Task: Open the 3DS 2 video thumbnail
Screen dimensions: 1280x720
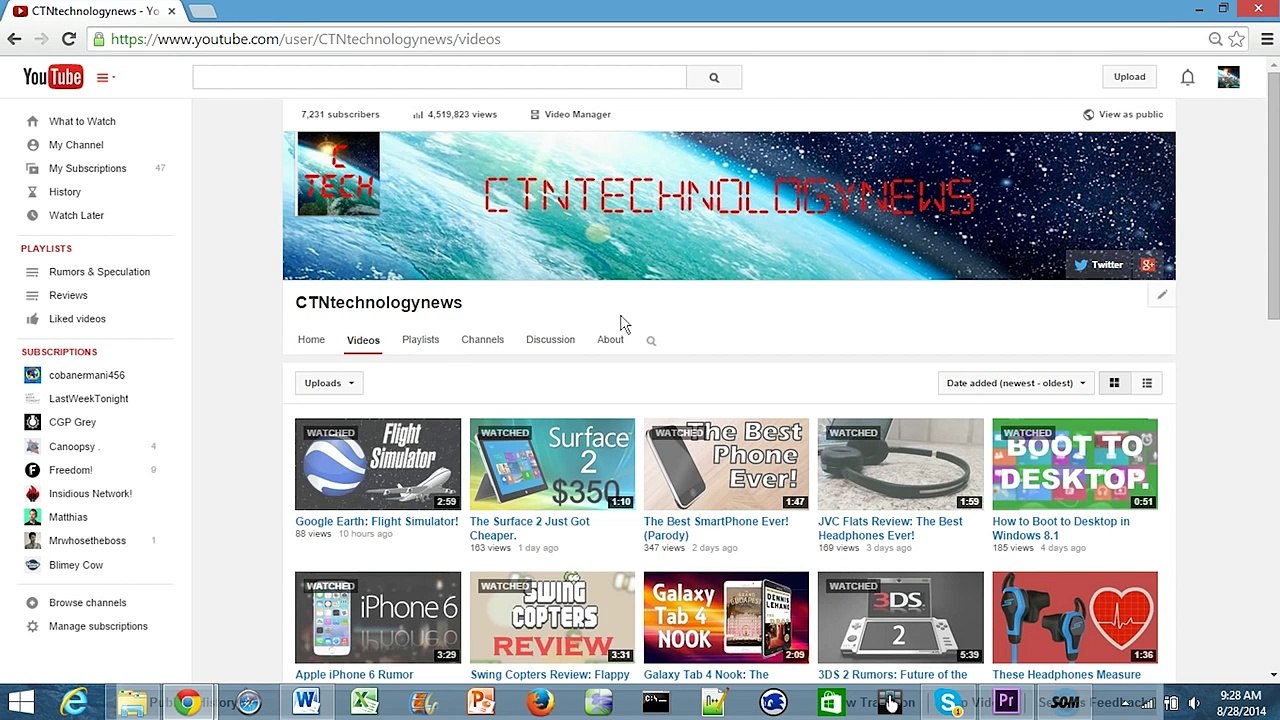Action: point(901,617)
